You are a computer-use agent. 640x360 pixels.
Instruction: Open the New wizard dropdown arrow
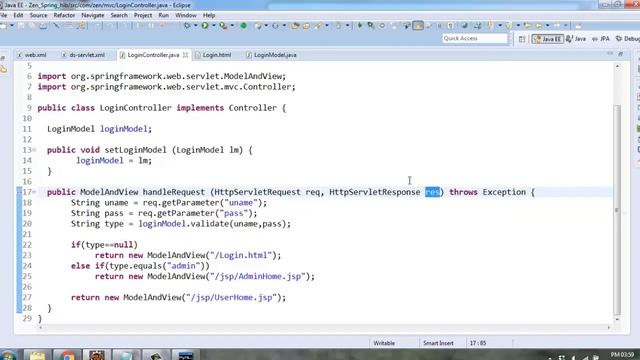click(12, 26)
